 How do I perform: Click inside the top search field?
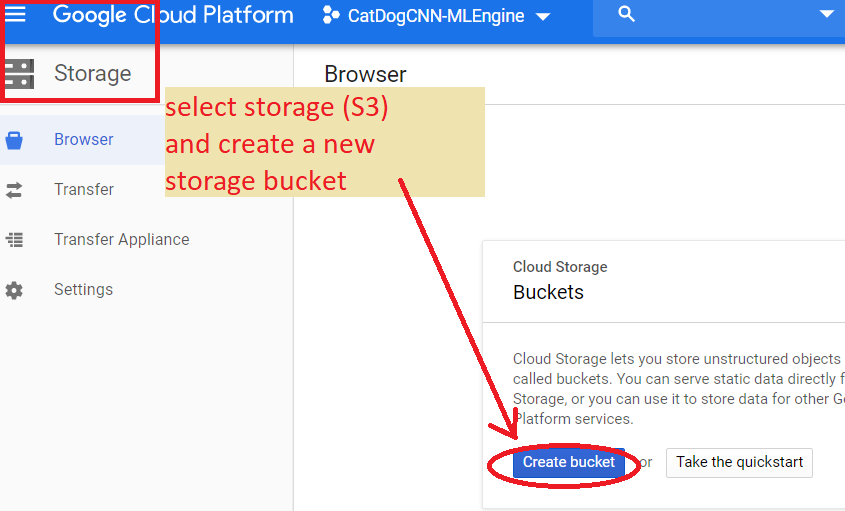pos(720,16)
